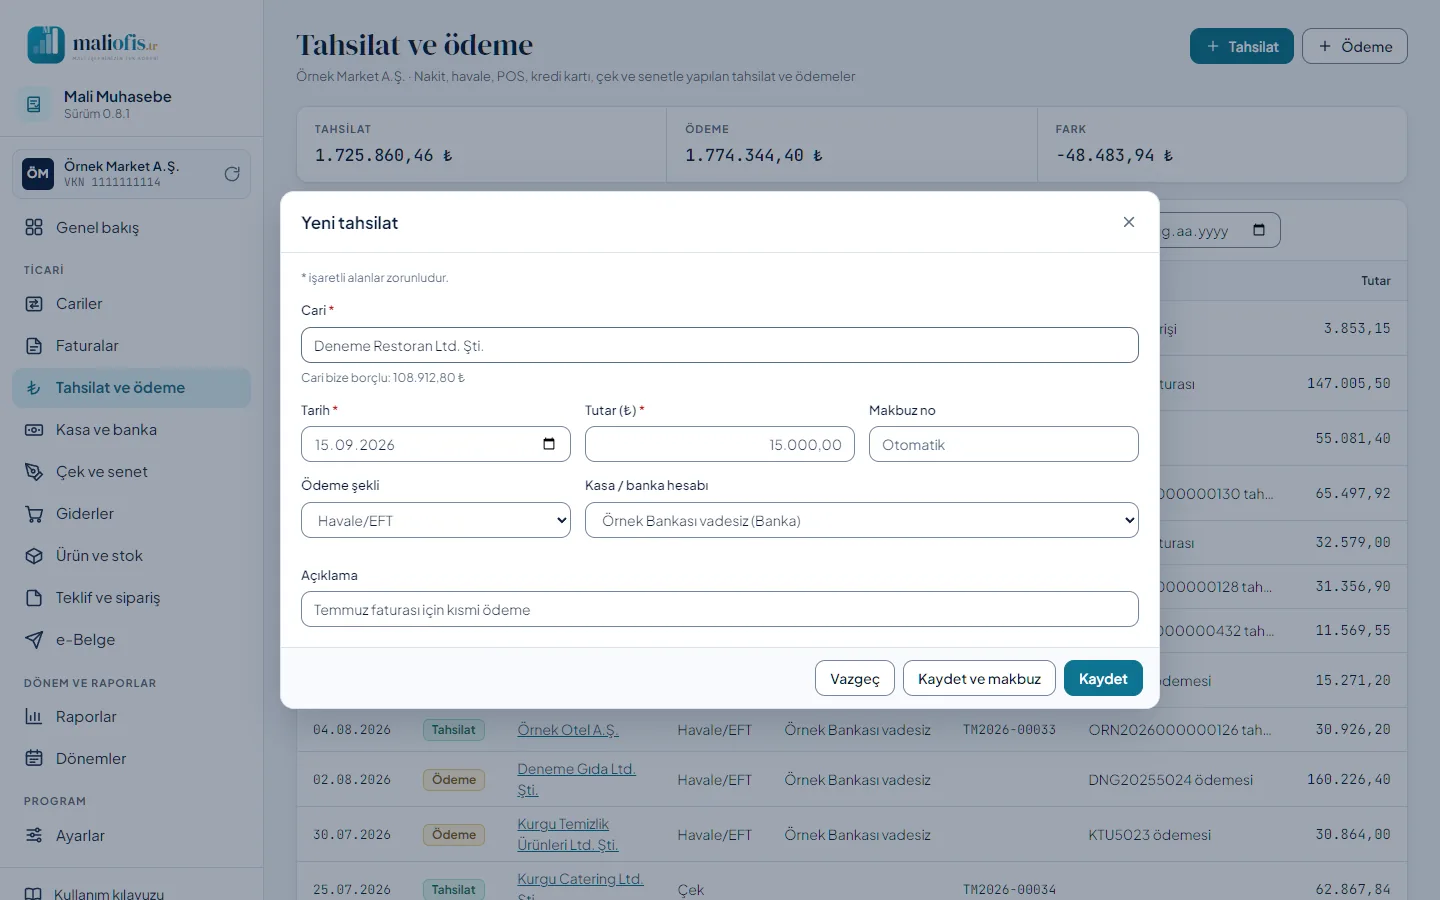Click the Tahsilat total 1.725.860,46 ₺
This screenshot has width=1440, height=900.
tap(384, 155)
